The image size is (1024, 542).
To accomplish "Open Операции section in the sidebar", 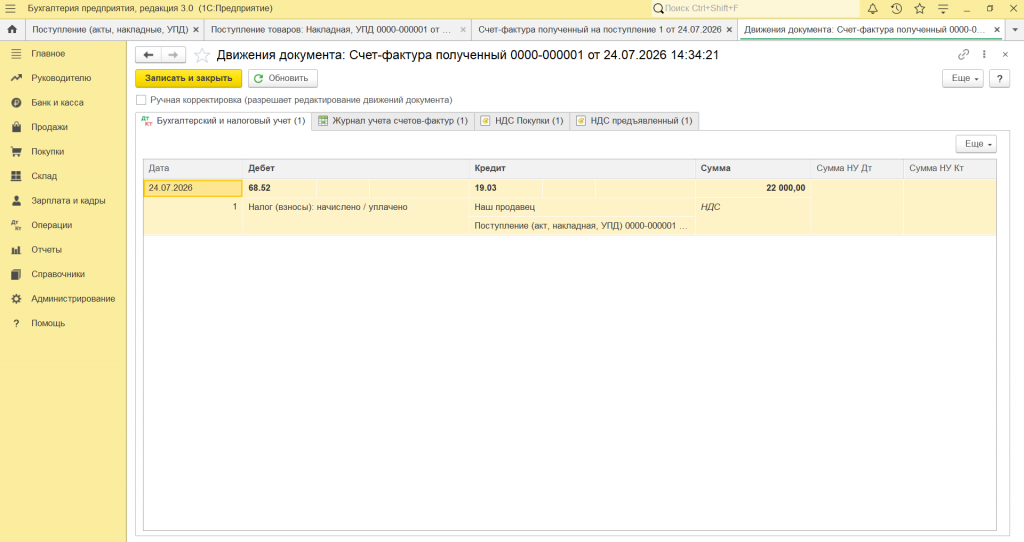I will (x=52, y=225).
